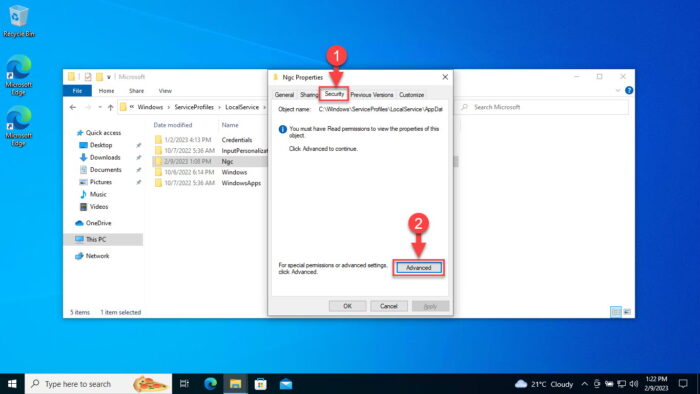The height and width of the screenshot is (394, 700).
Task: Switch to the Sharing tab
Action: tap(308, 95)
